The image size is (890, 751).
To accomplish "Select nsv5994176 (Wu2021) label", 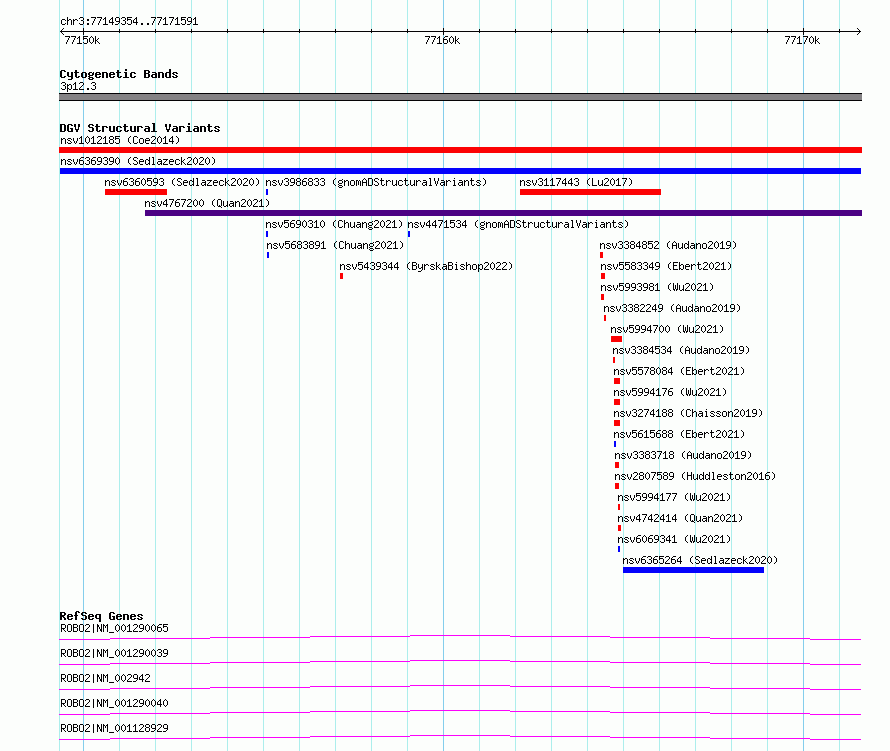I will [x=670, y=392].
